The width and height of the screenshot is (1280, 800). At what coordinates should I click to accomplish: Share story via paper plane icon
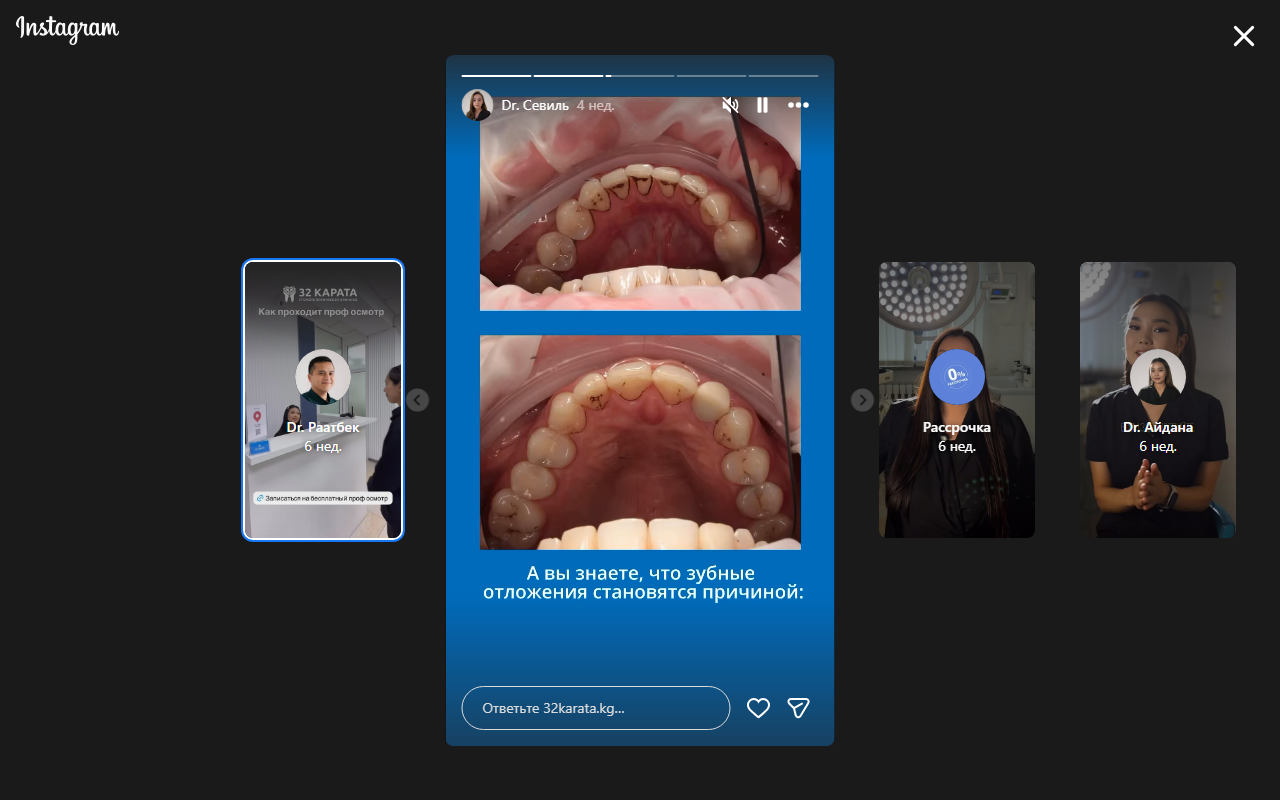798,708
